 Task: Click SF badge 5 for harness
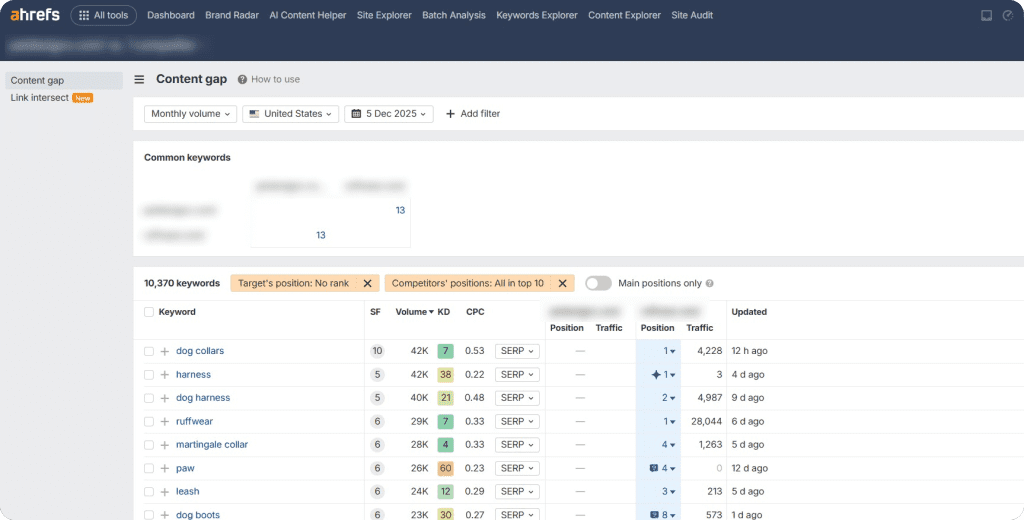[x=377, y=374]
